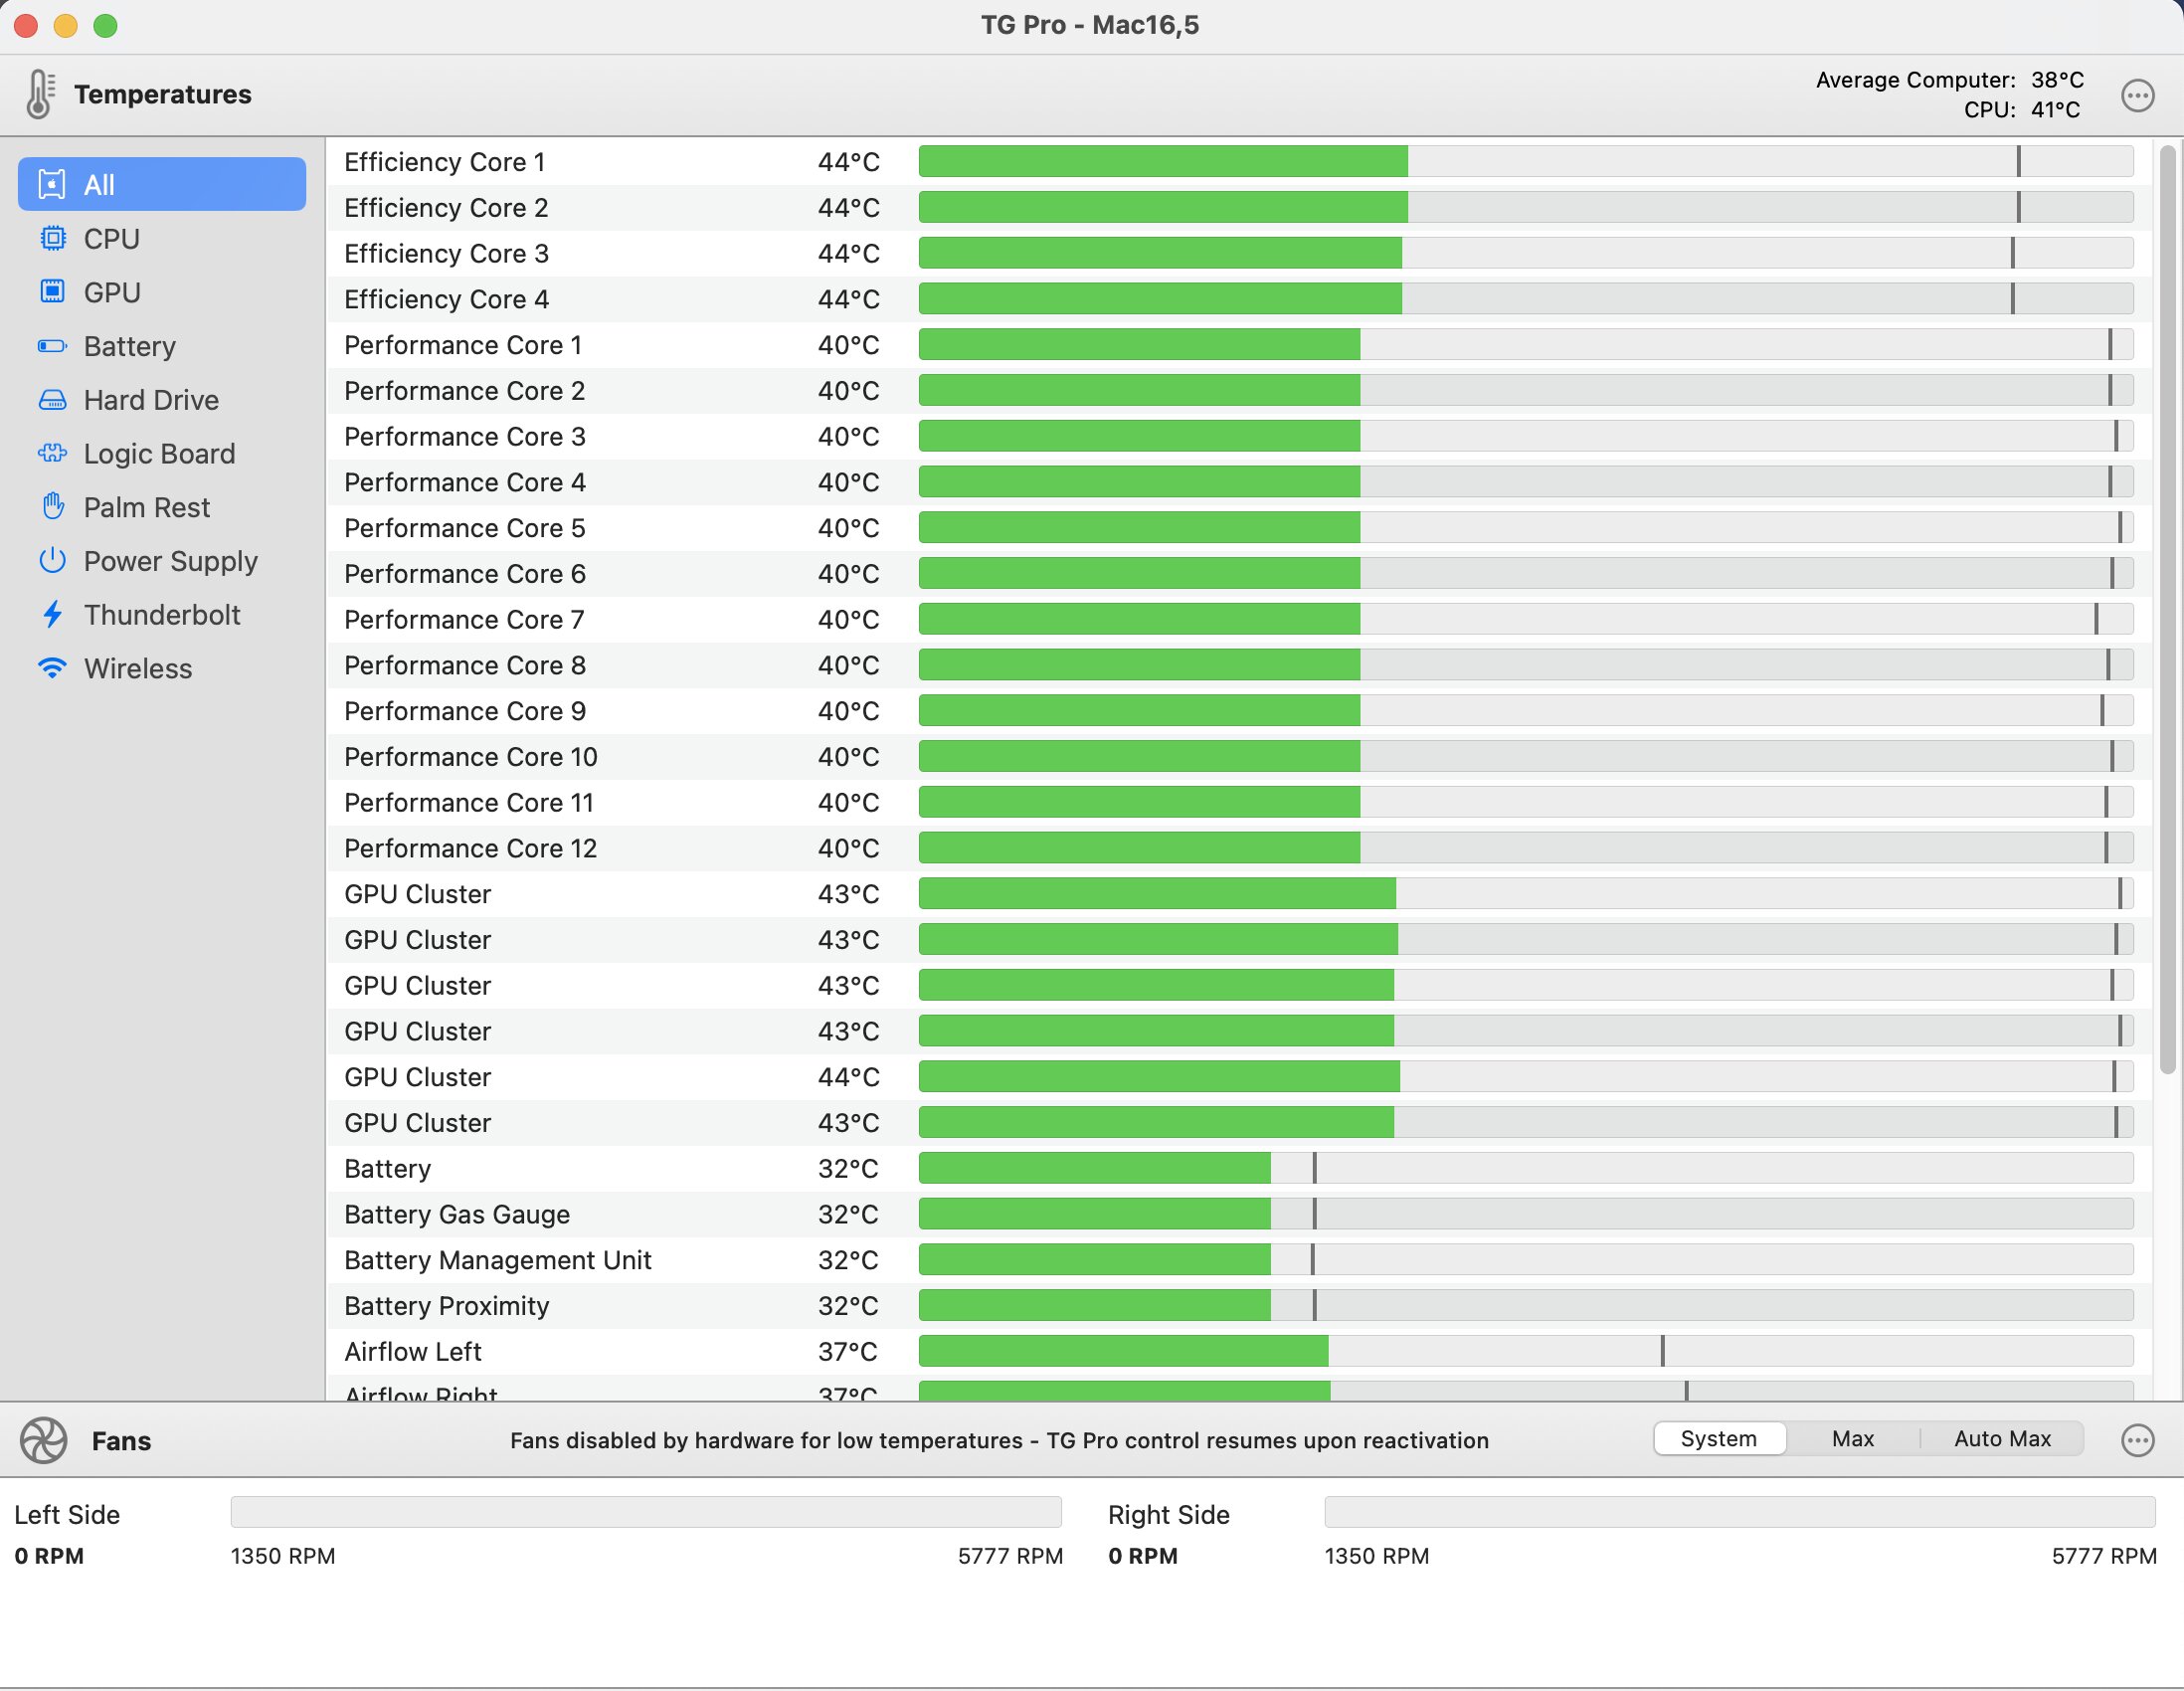
Task: Click the temperature list vertical scrollbar
Action: click(2168, 610)
